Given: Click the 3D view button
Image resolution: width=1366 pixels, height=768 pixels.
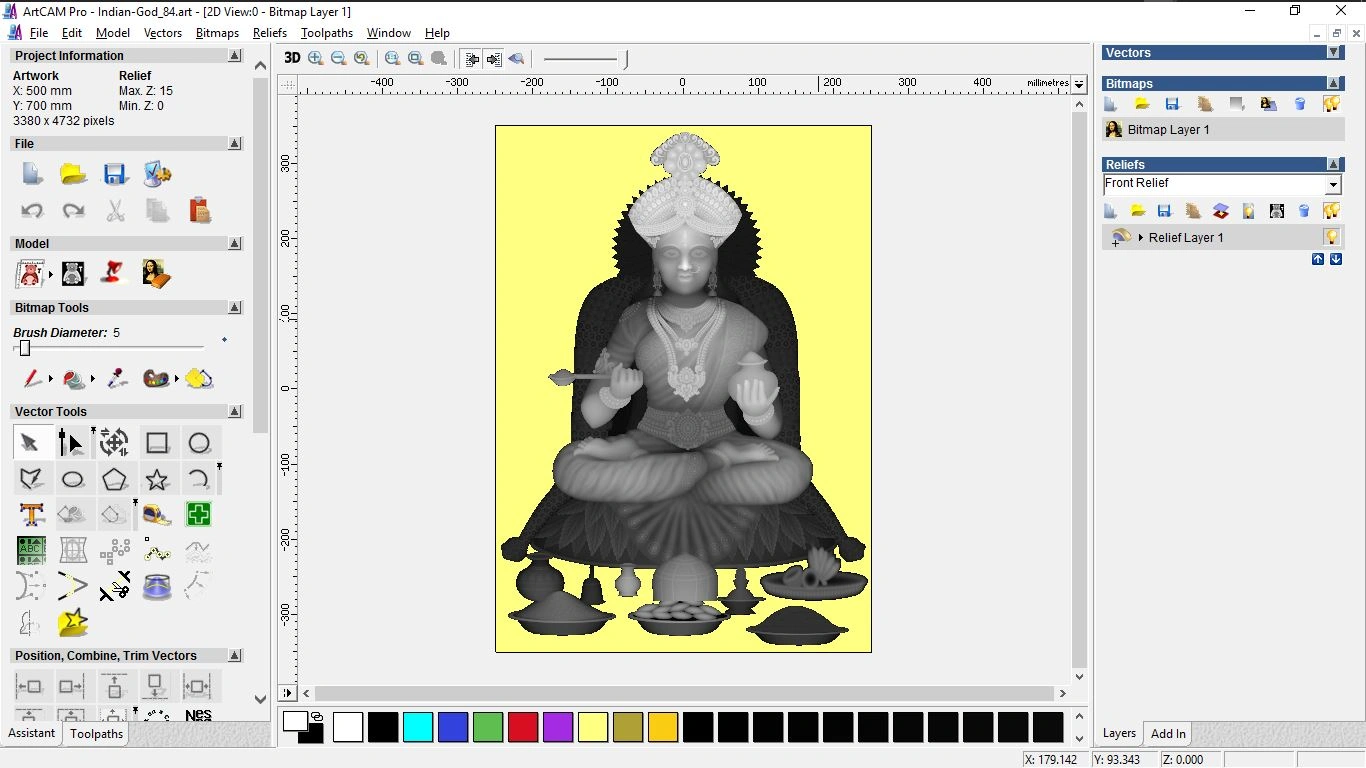Looking at the screenshot, I should coord(292,58).
